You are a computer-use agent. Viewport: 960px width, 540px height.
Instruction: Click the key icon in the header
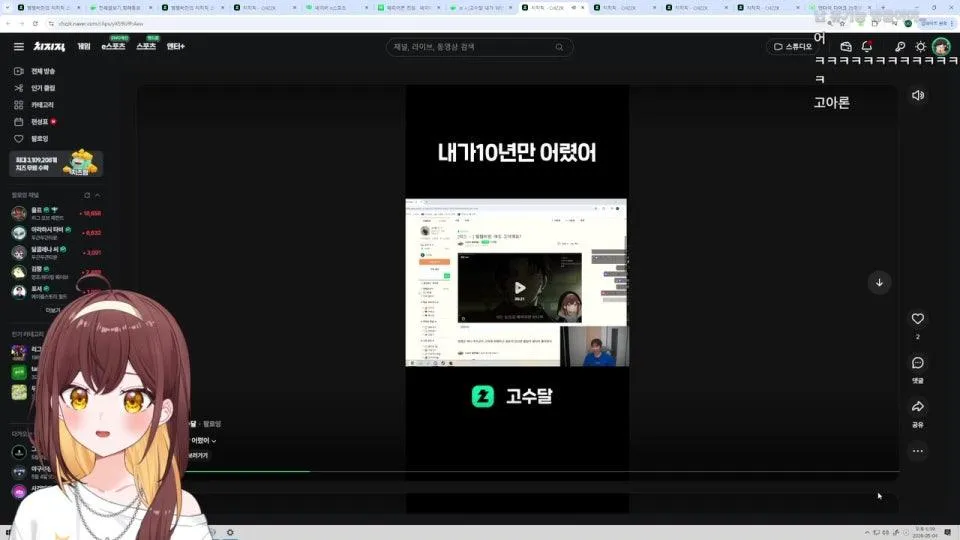(899, 47)
